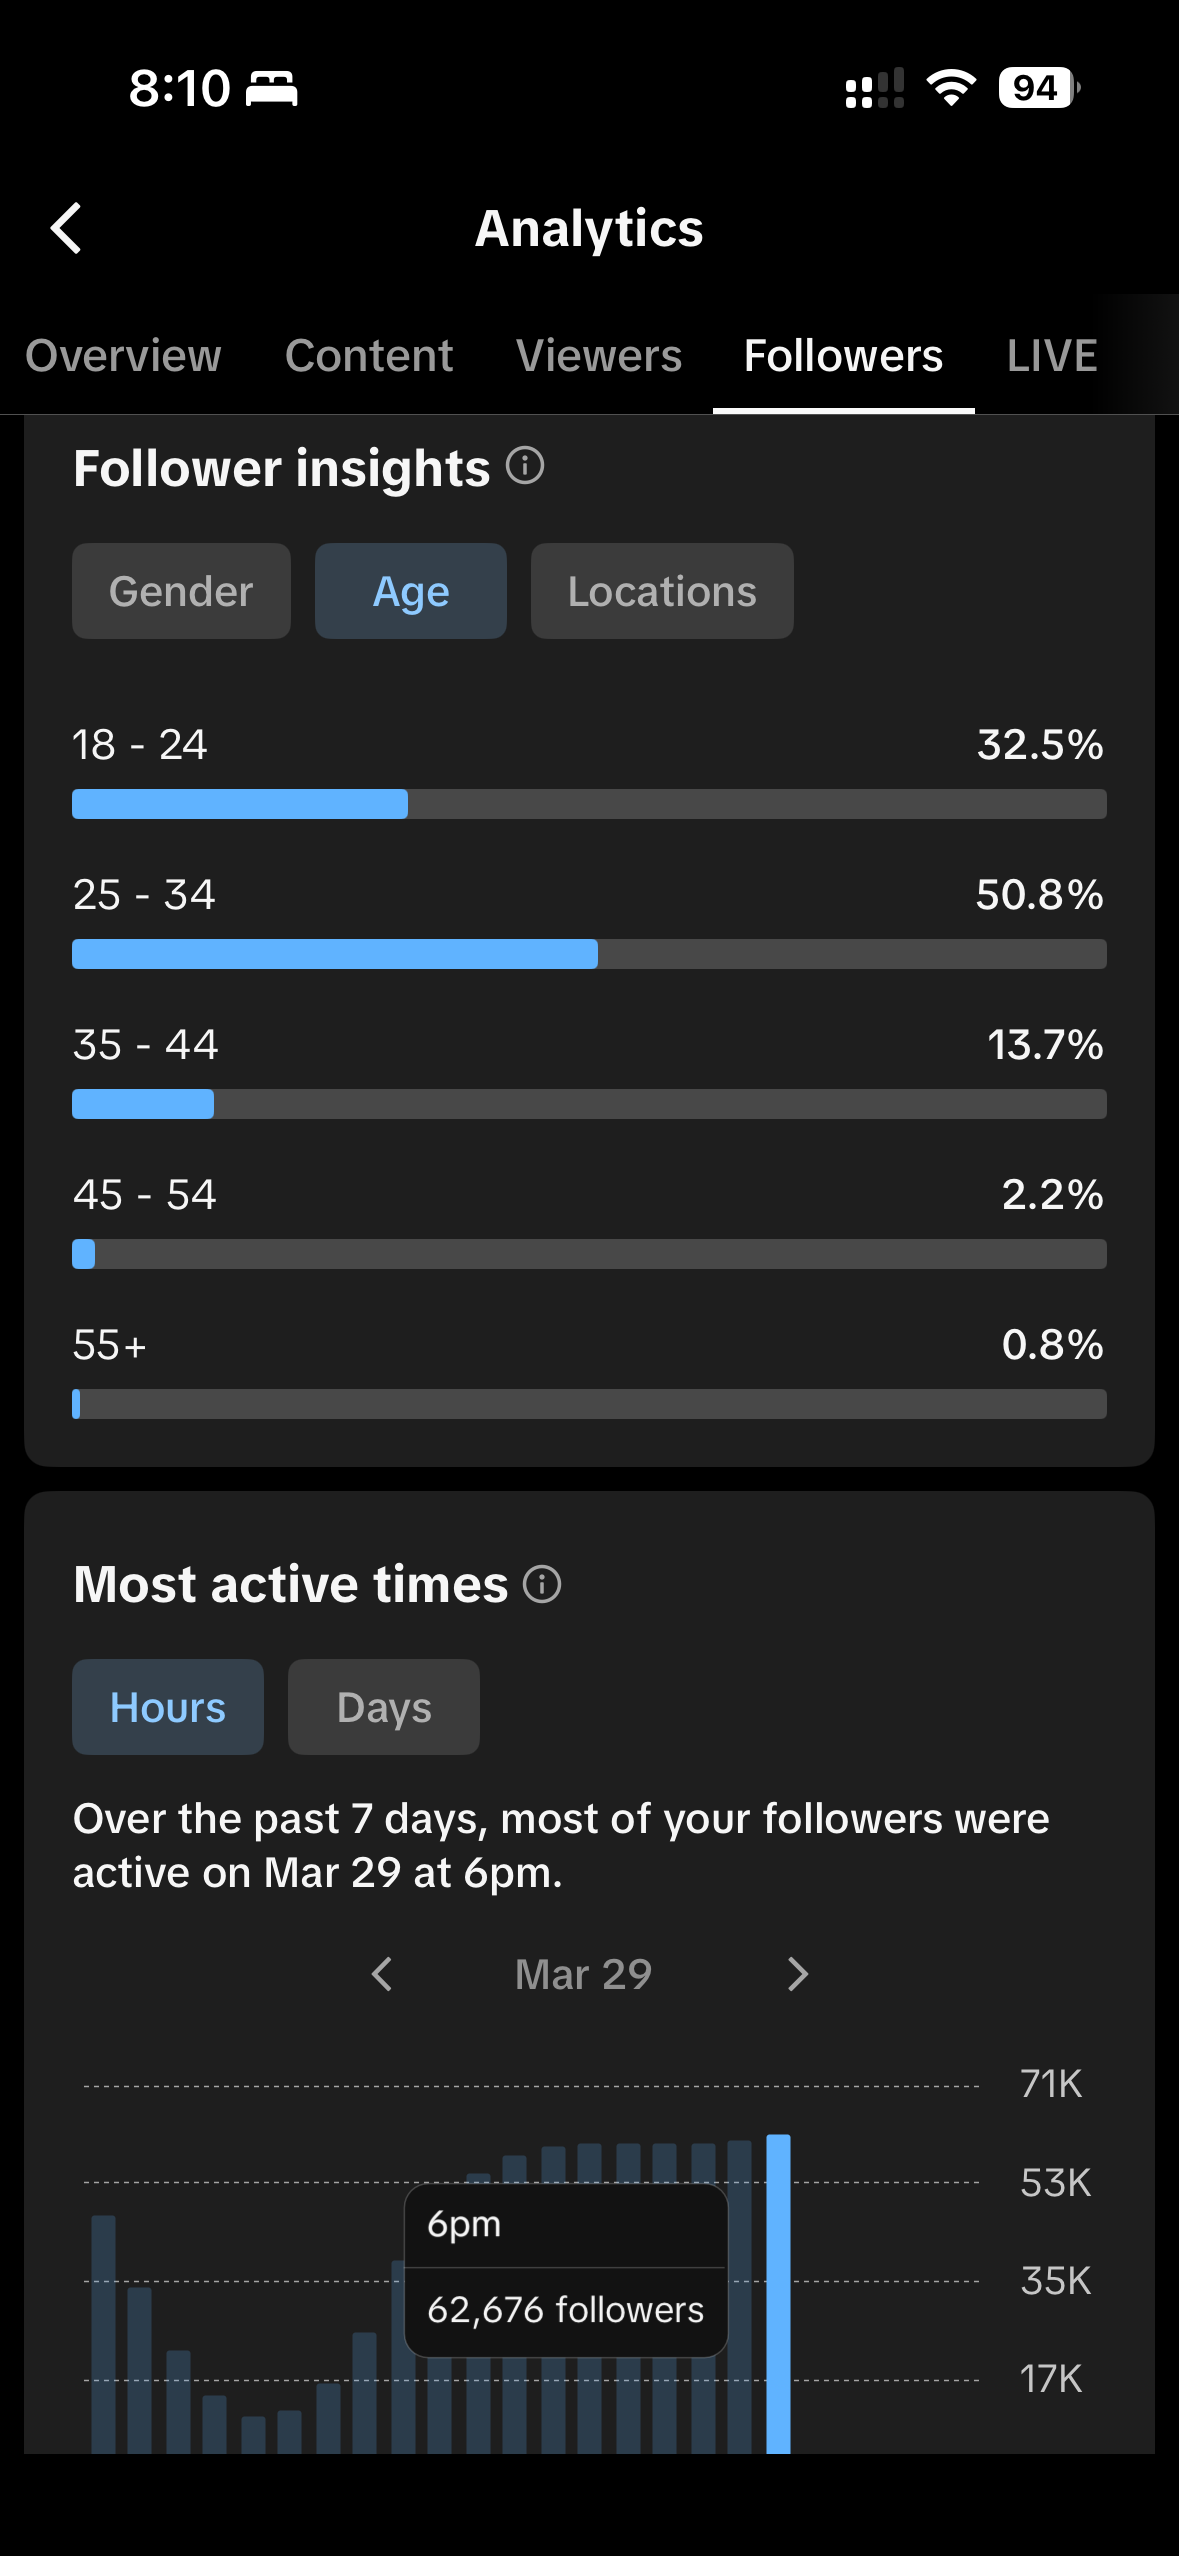Switch active times to Days
The height and width of the screenshot is (2556, 1179).
tap(384, 1707)
